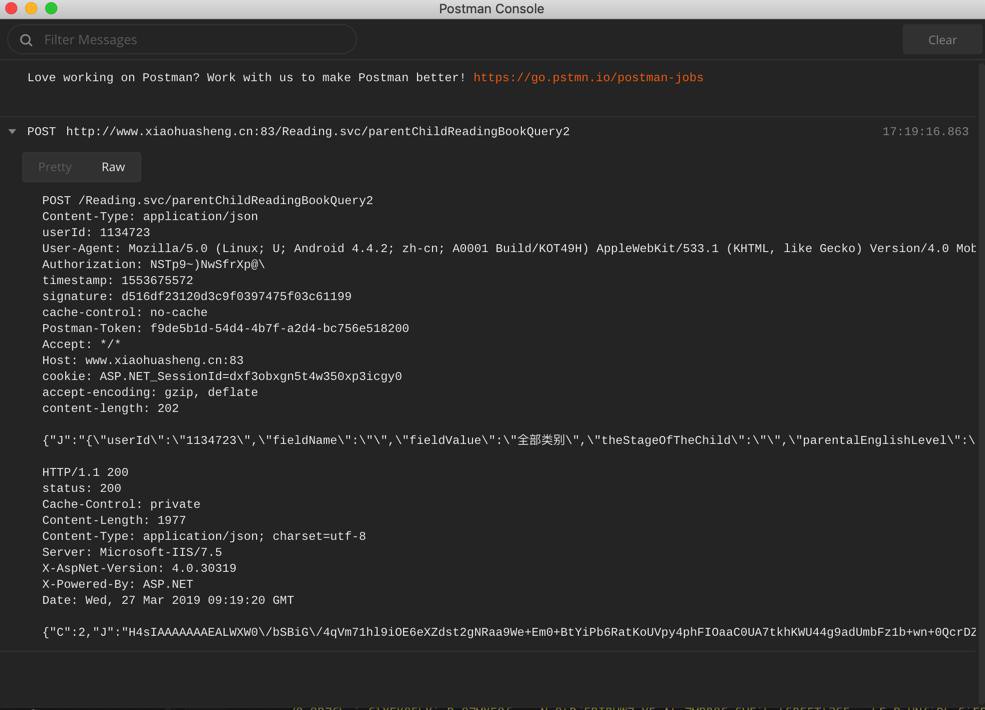The height and width of the screenshot is (710, 985).
Task: Click the Postman Console window title
Action: (x=491, y=9)
